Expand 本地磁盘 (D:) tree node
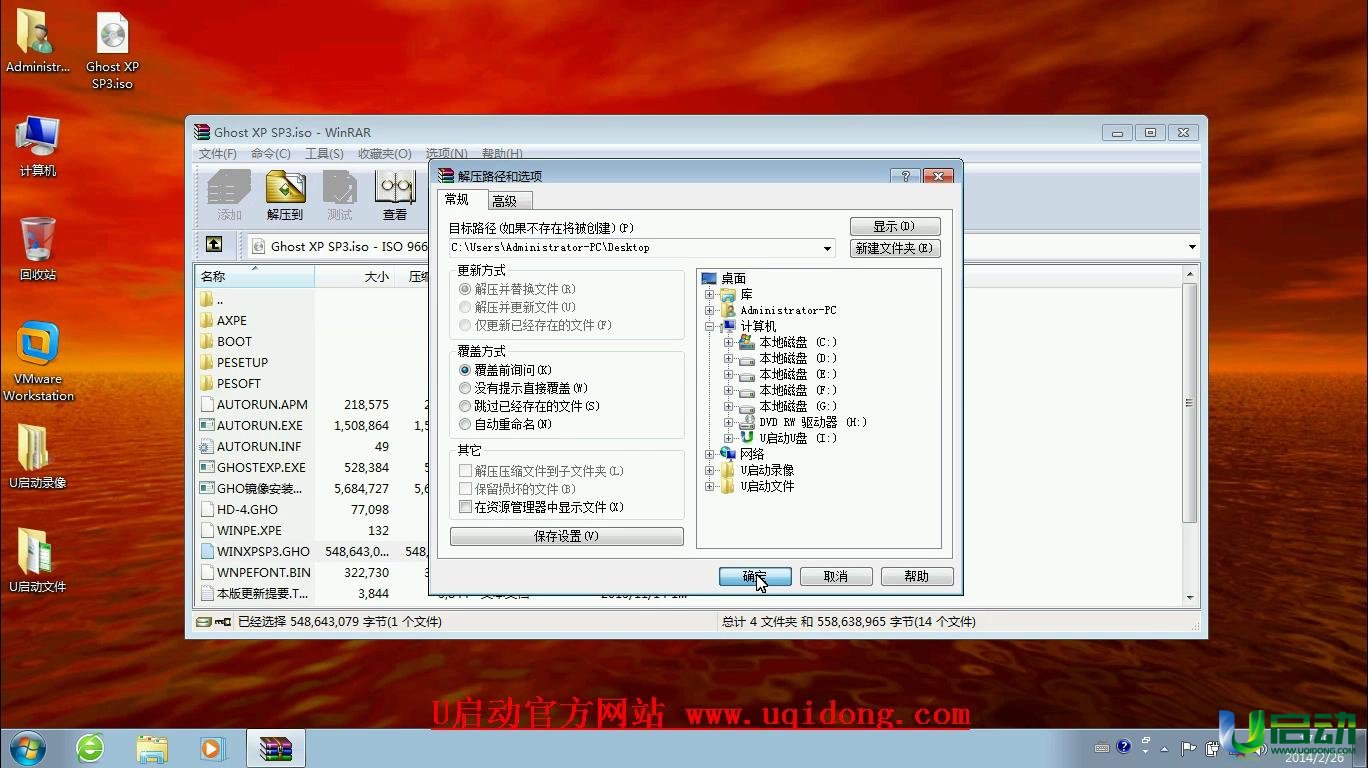 pyautogui.click(x=728, y=359)
